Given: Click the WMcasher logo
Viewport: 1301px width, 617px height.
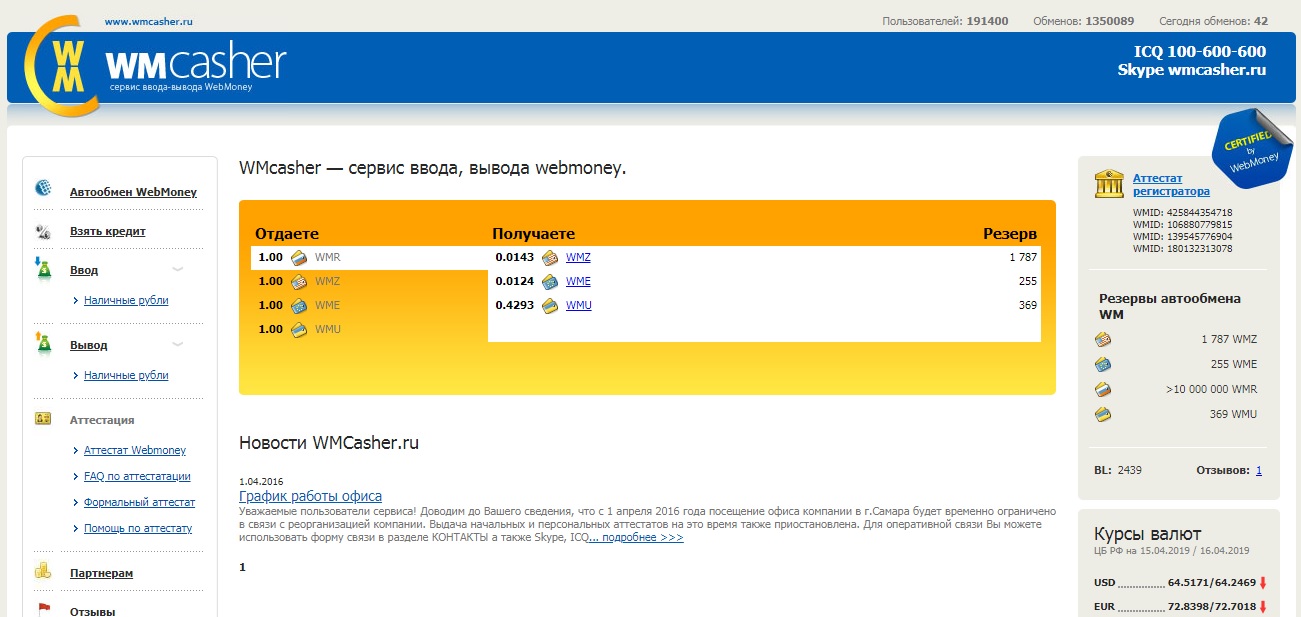Looking at the screenshot, I should point(155,64).
